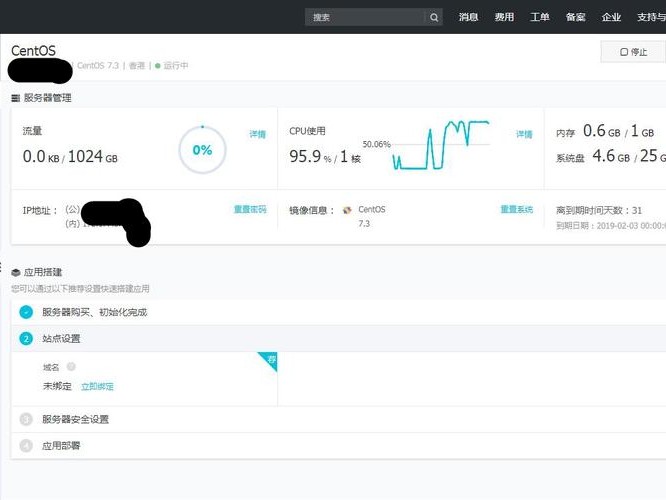Screen dimensions: 666x500
Task: Open the 工单 menu
Action: (540, 17)
